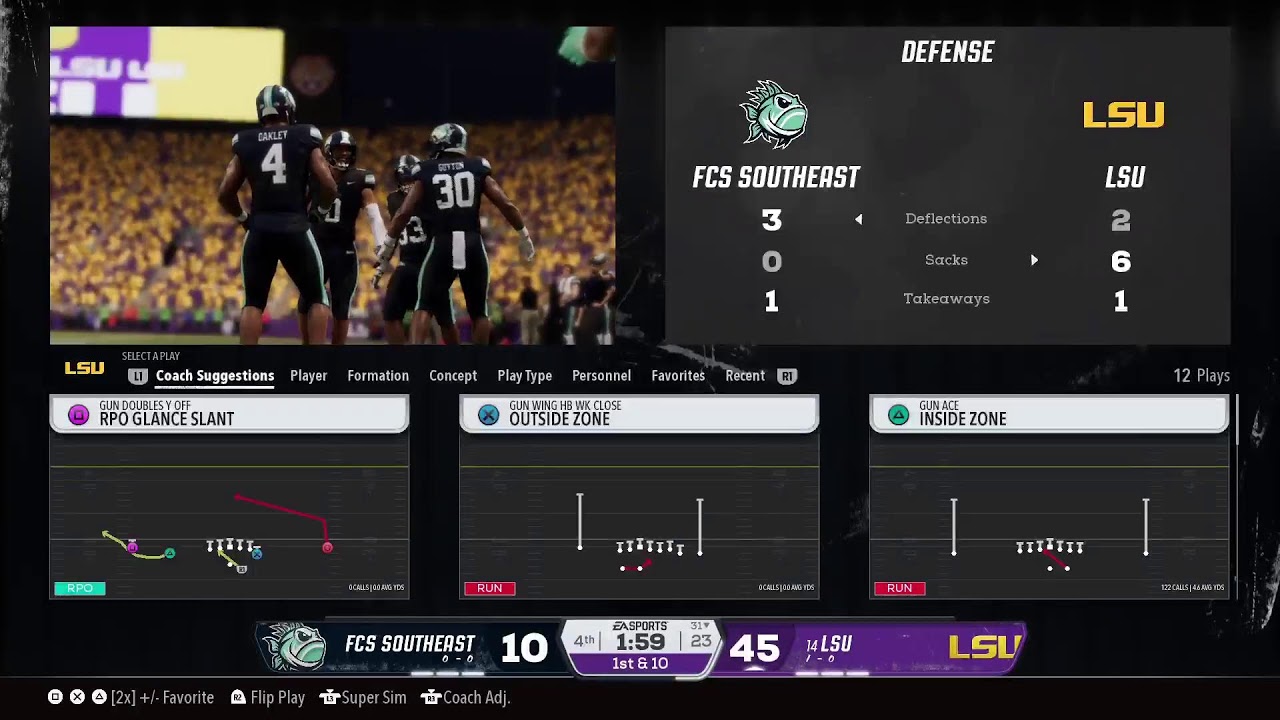Open the Play Type tab
The width and height of the screenshot is (1280, 720).
coord(525,376)
